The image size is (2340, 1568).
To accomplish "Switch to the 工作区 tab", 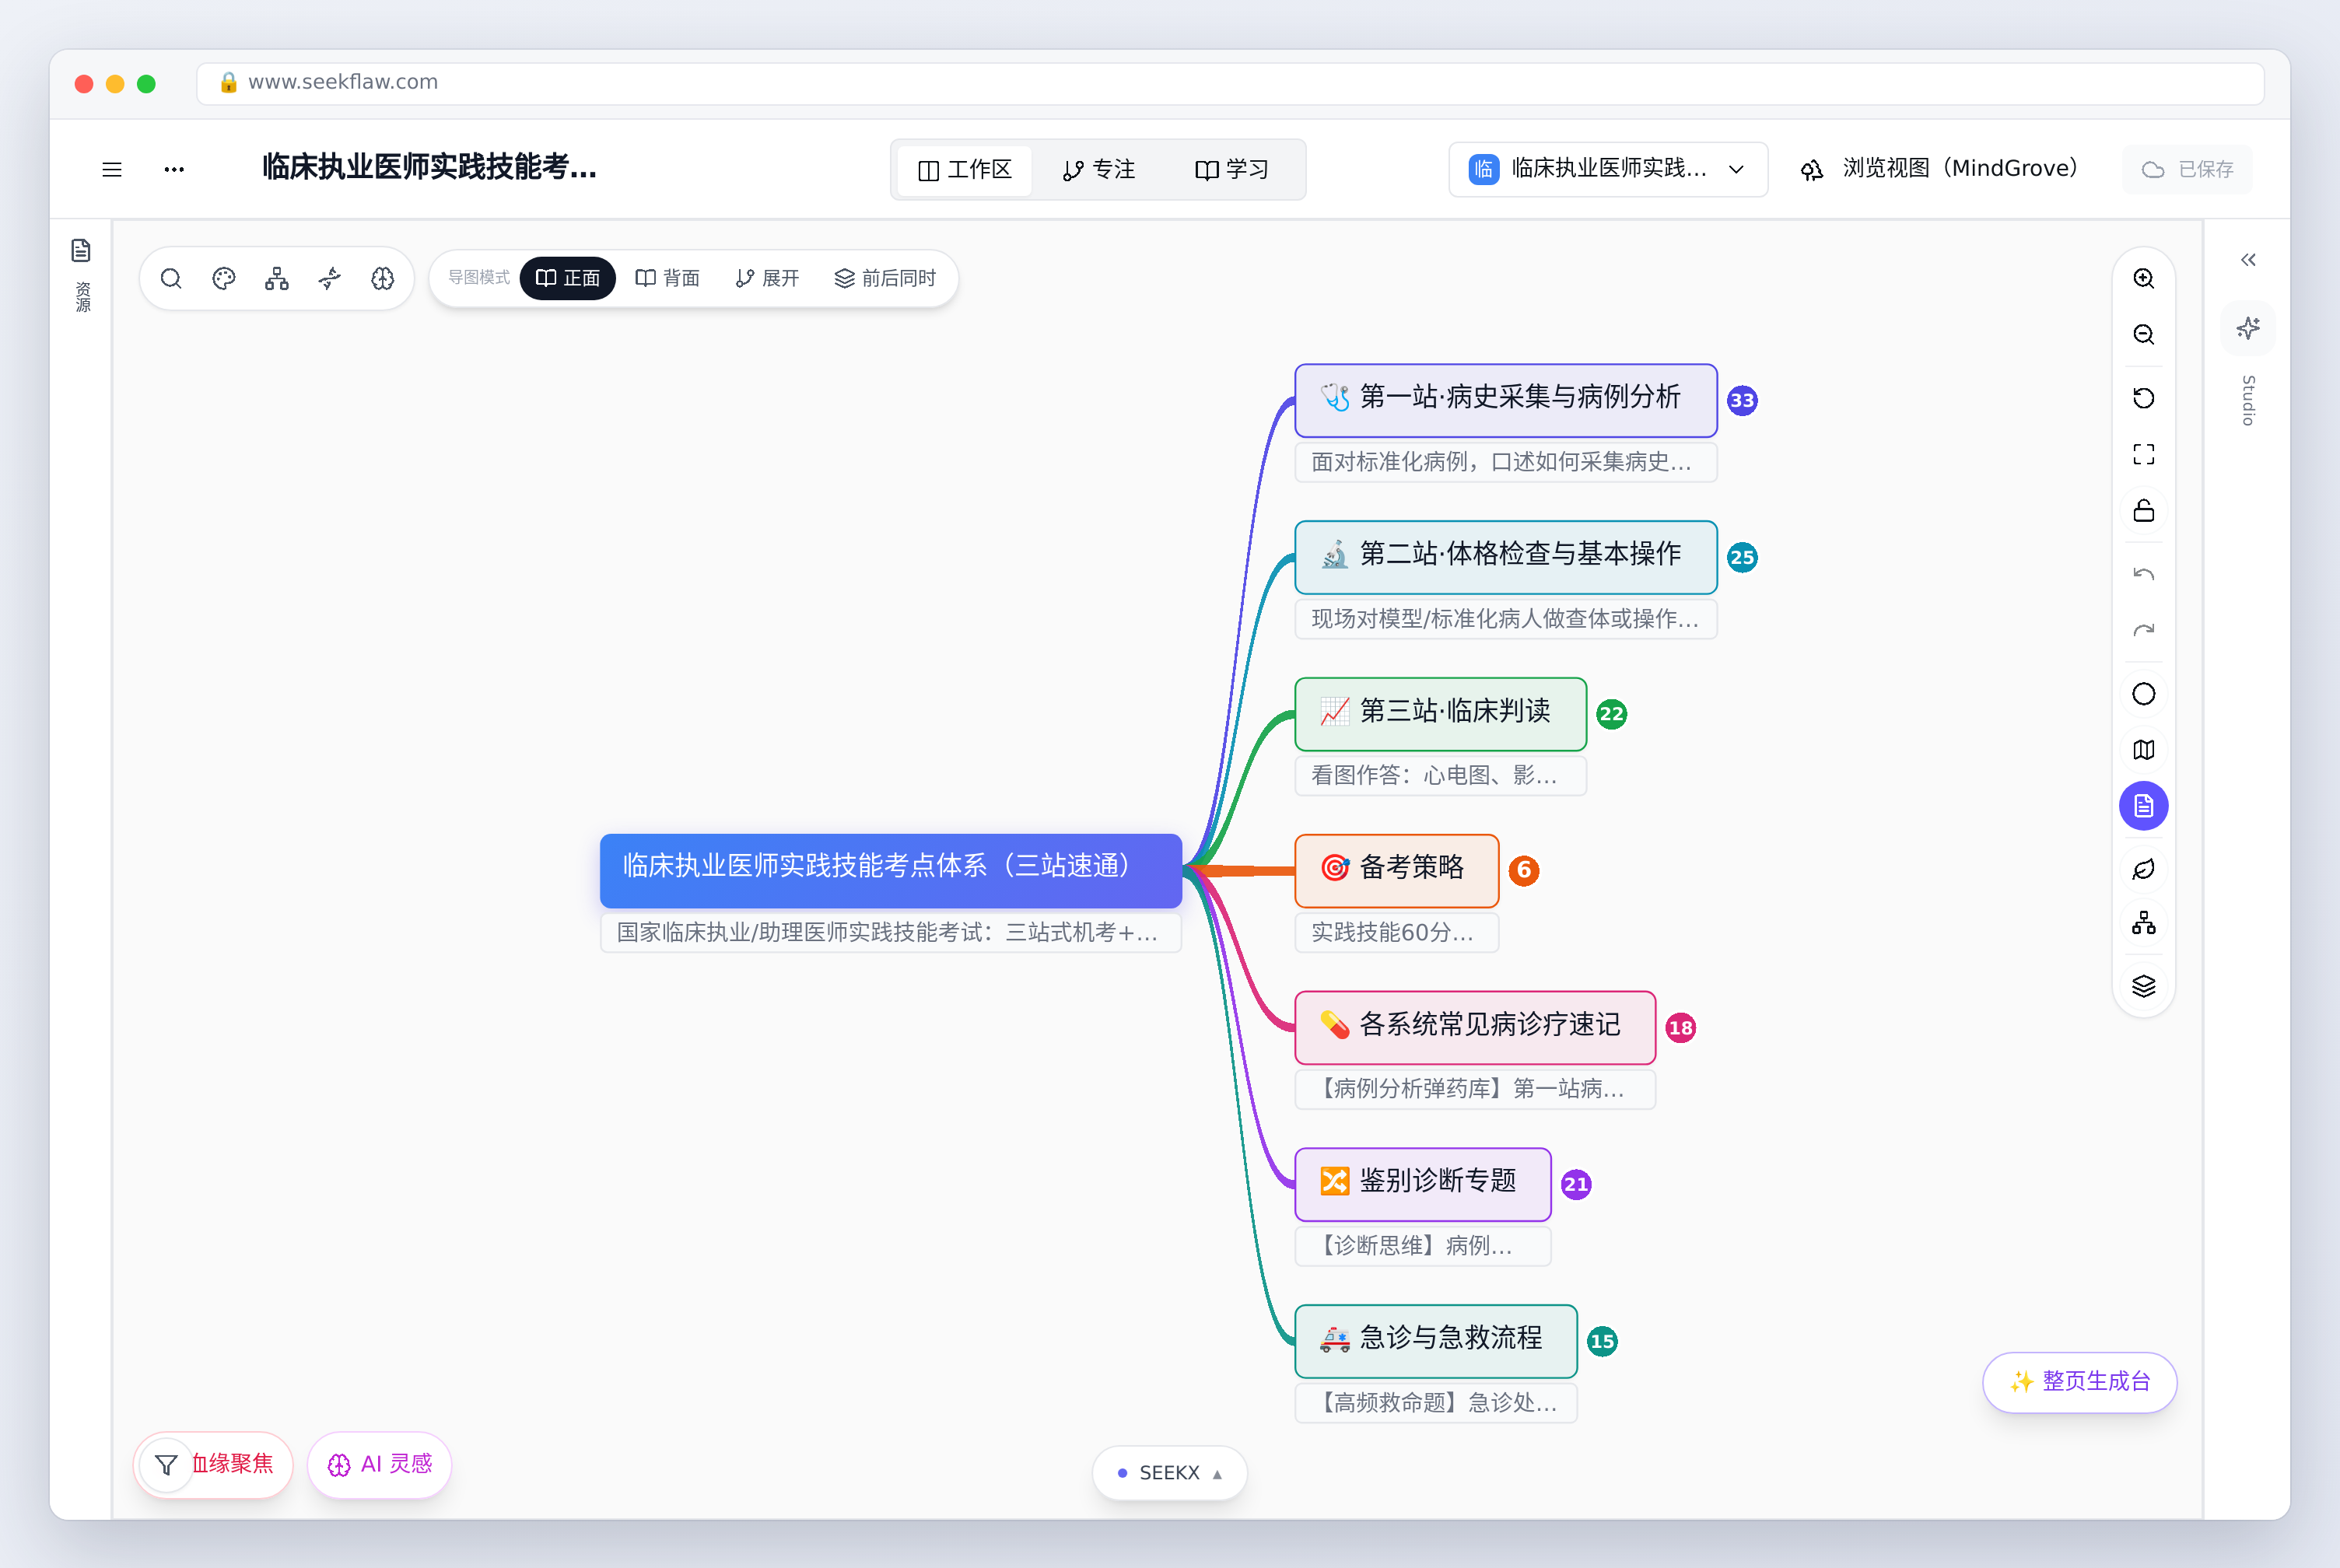I will pyautogui.click(x=965, y=170).
